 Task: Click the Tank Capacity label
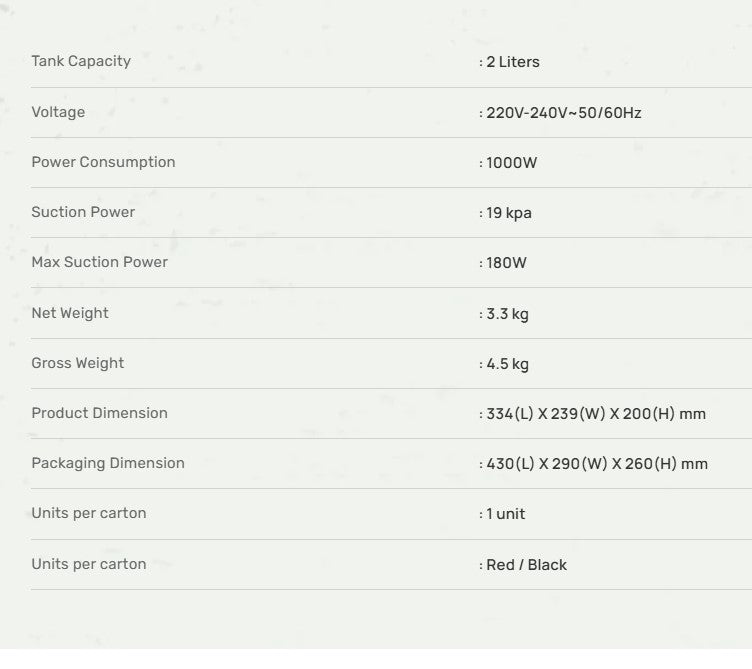point(81,61)
